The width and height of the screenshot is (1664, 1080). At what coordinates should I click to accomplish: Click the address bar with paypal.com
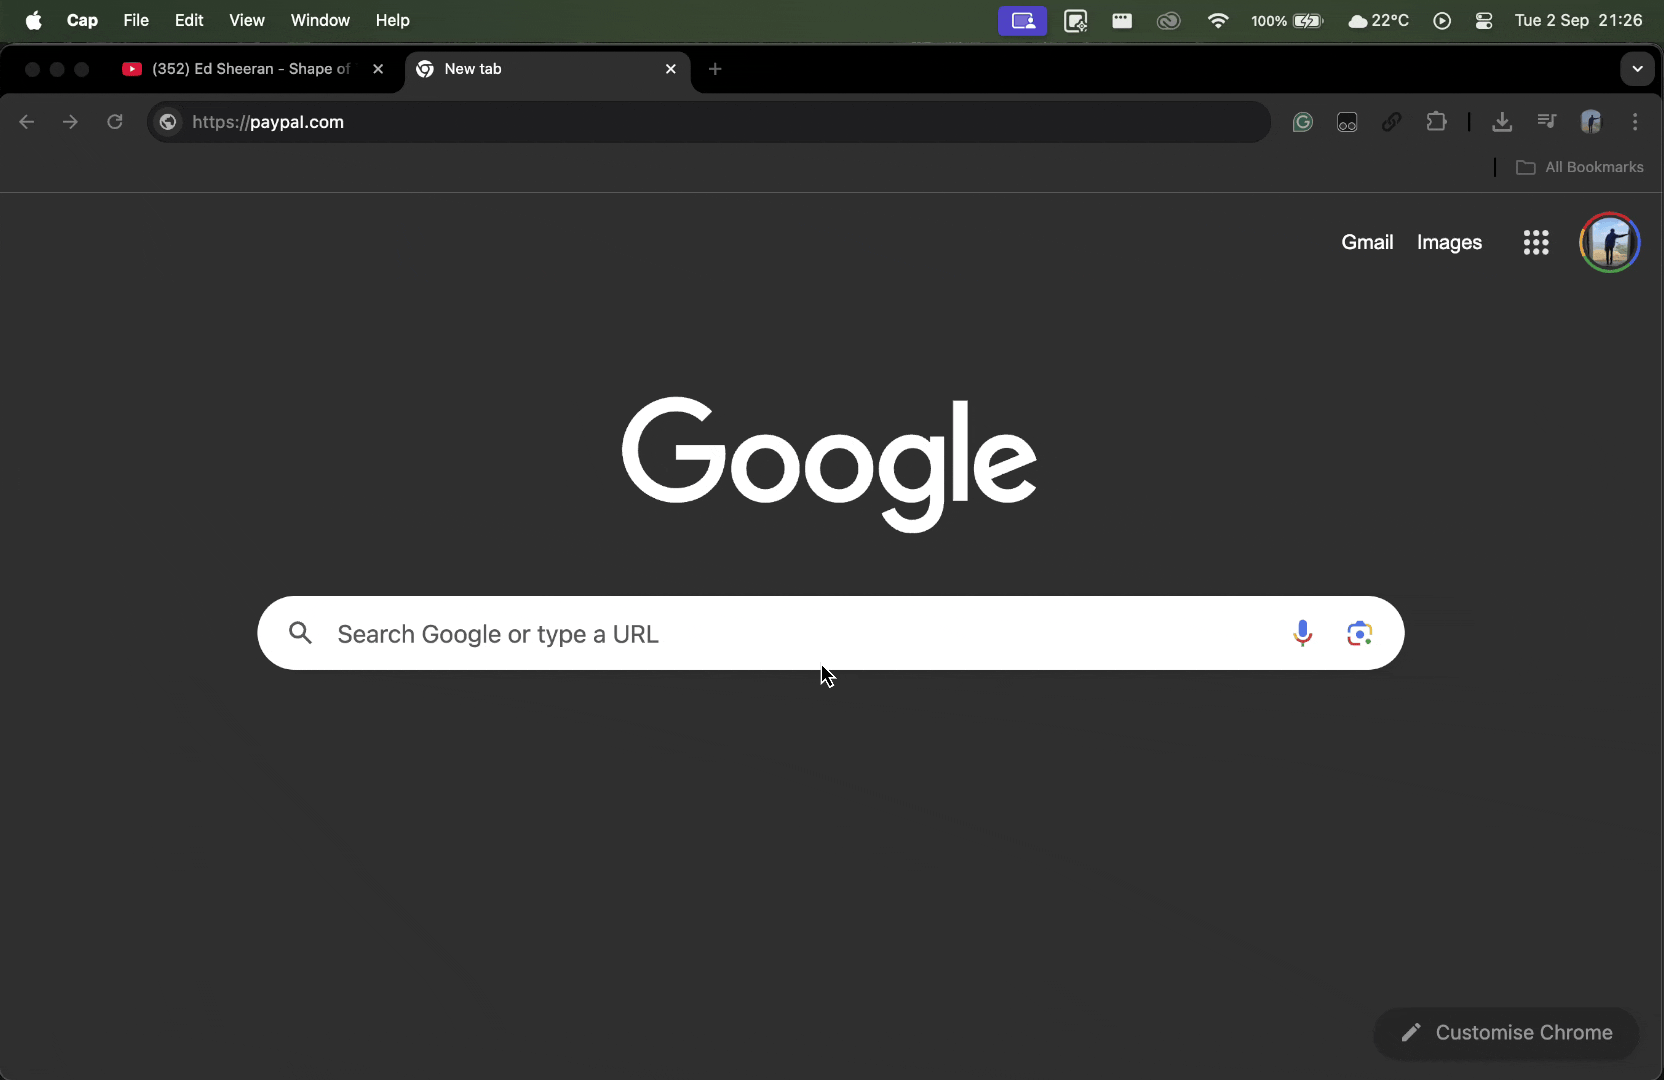(x=709, y=122)
